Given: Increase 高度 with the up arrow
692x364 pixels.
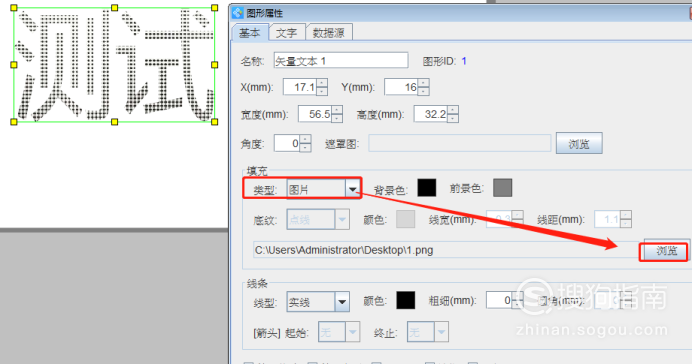Looking at the screenshot, I should 453,109.
